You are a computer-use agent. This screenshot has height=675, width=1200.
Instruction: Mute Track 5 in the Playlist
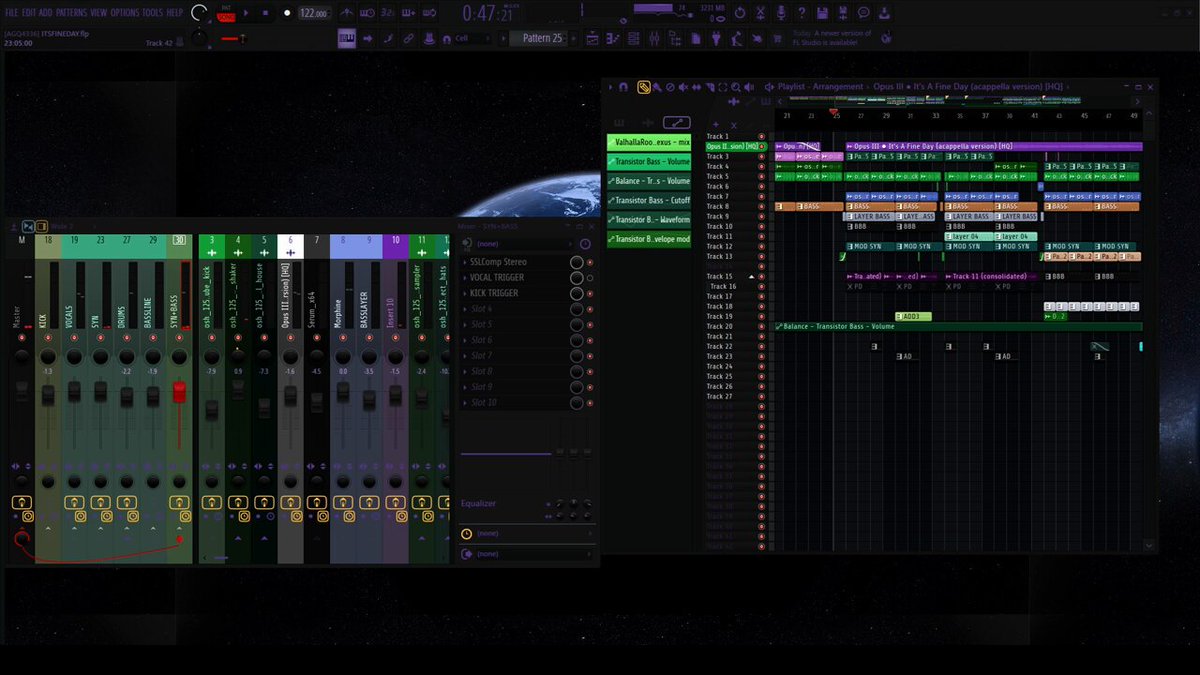761,176
